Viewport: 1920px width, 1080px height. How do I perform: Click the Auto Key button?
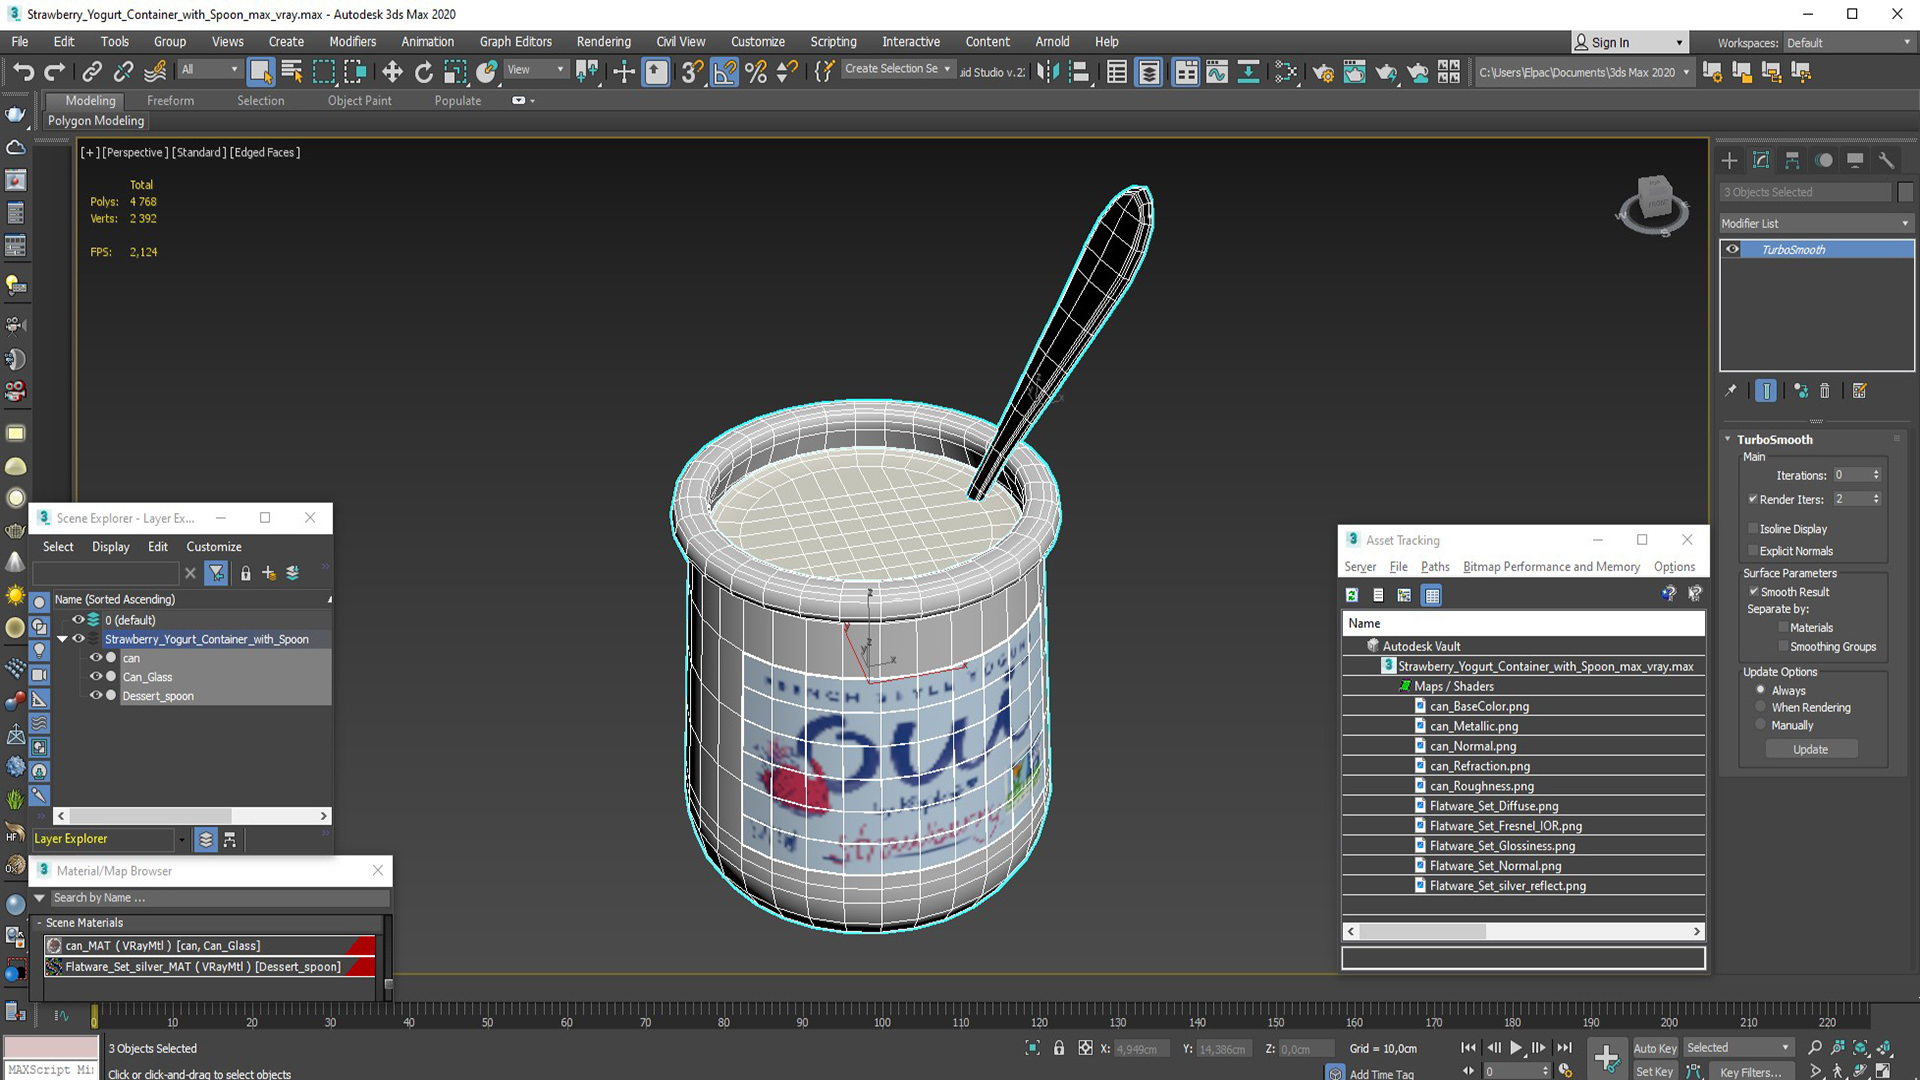[1654, 1048]
